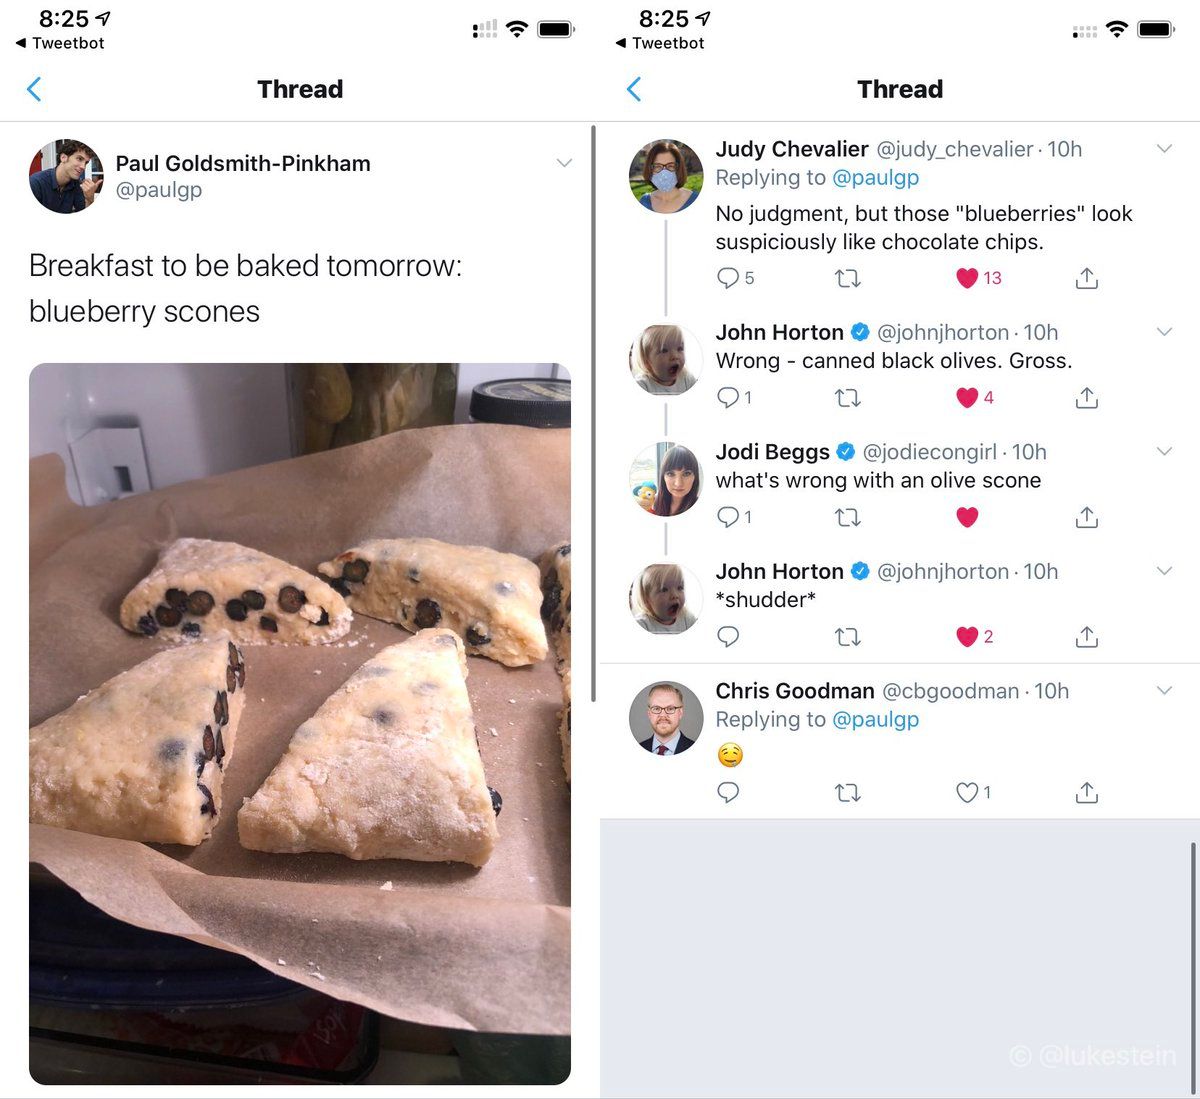Open chevron menu on Chris Goodman's tweet

(x=1164, y=691)
